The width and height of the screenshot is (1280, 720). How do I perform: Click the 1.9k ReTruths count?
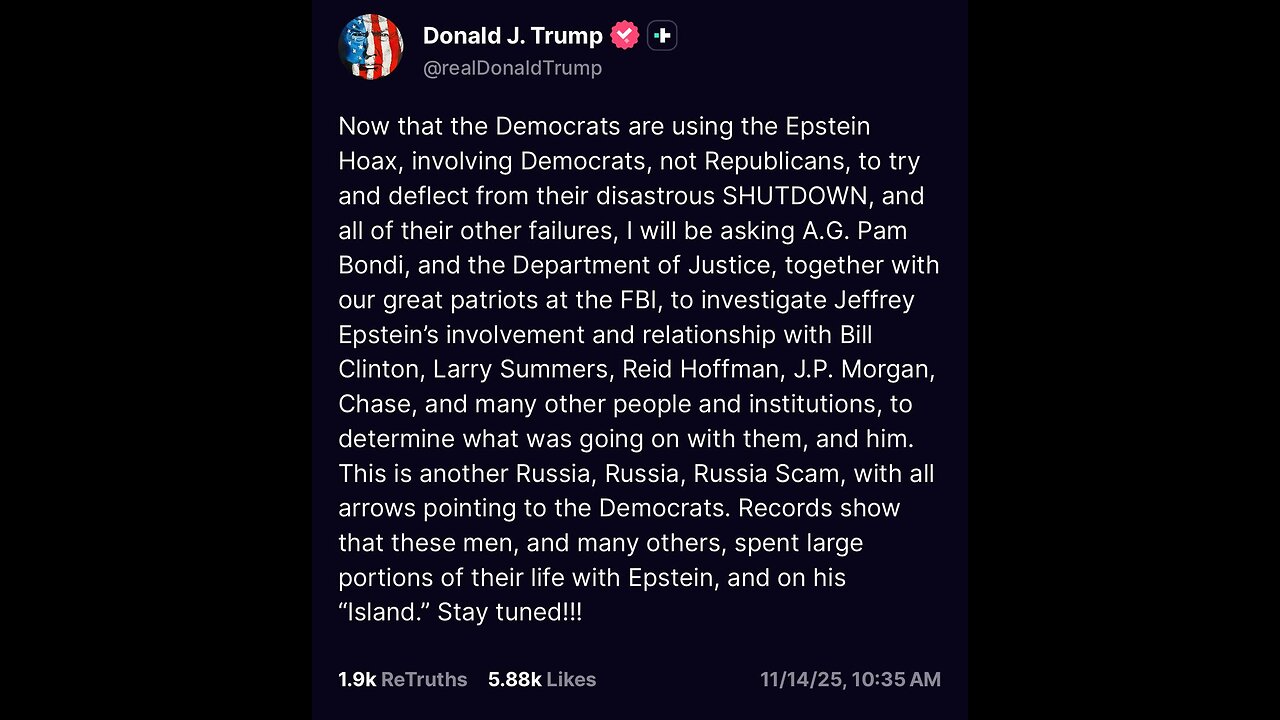[402, 679]
